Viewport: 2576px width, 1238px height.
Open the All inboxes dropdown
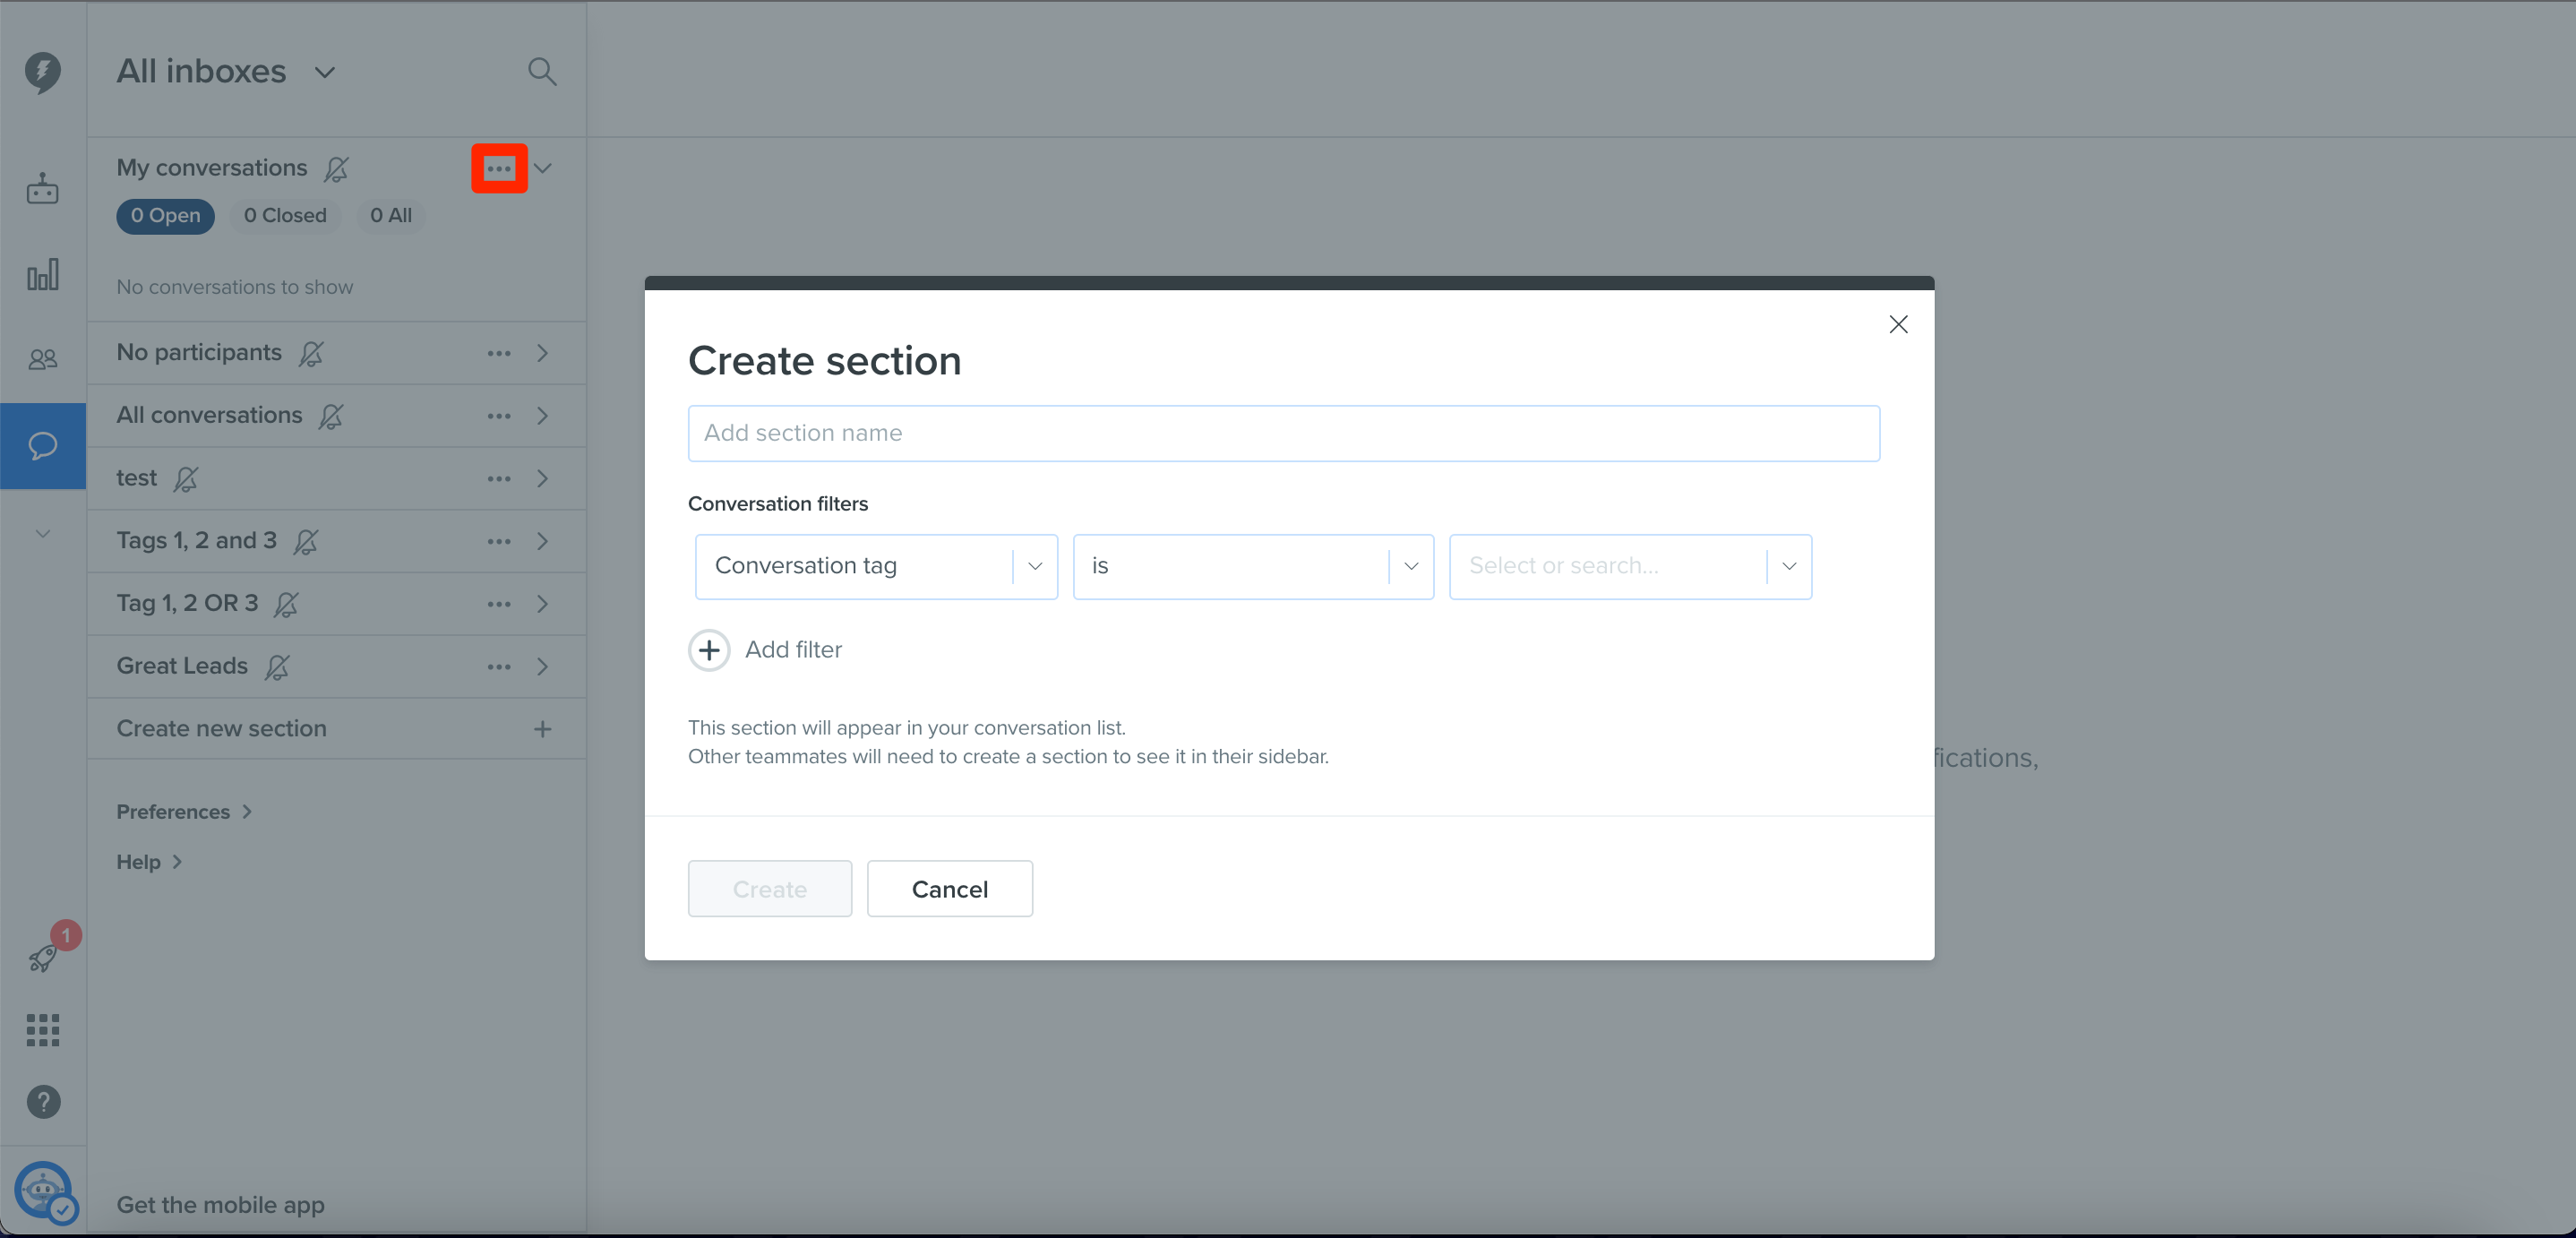(226, 71)
